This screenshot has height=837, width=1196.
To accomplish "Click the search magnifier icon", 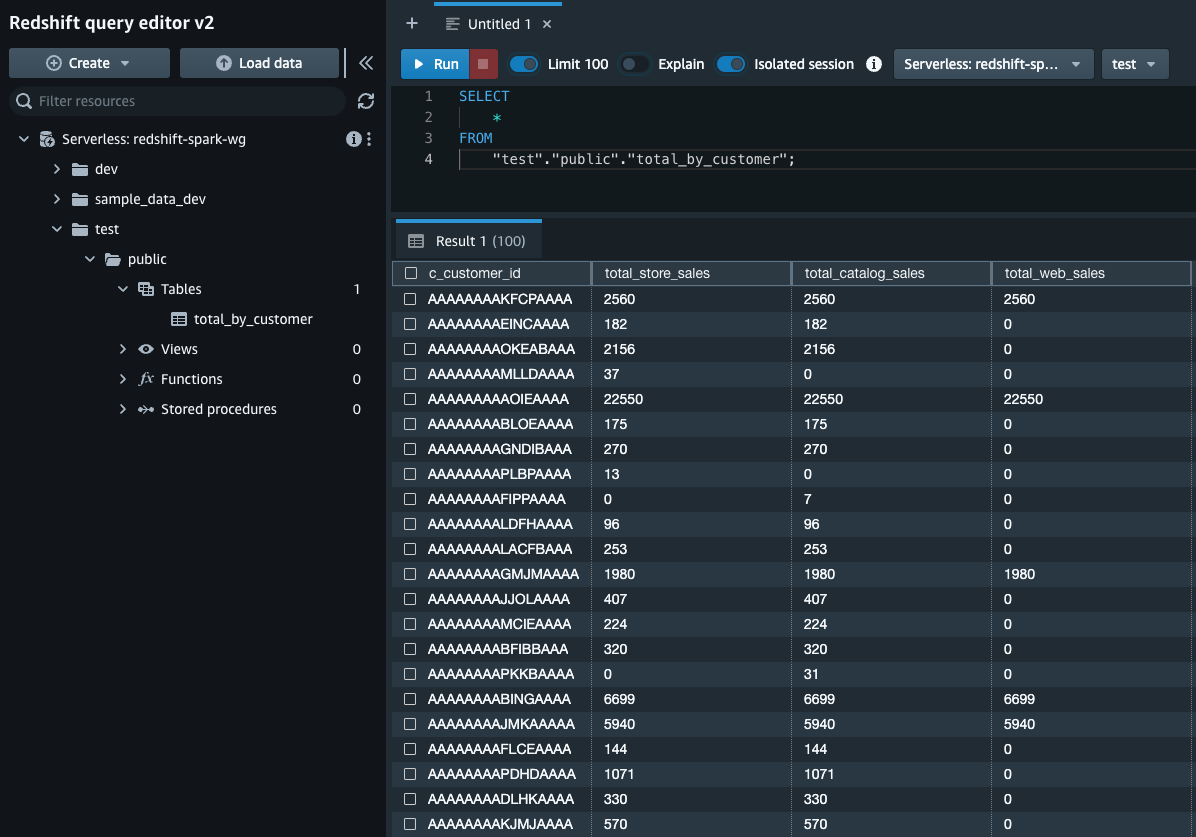I will click(24, 101).
